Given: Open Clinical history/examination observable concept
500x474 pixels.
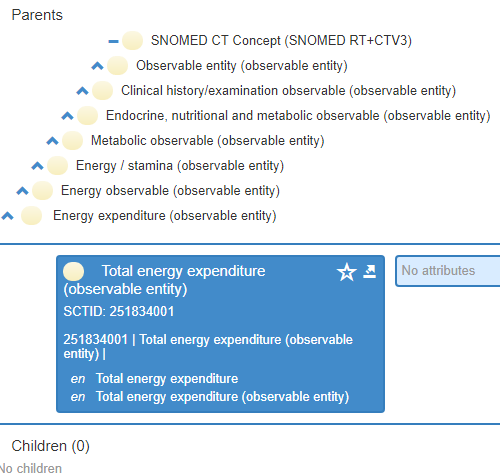Looking at the screenshot, I should point(288,91).
